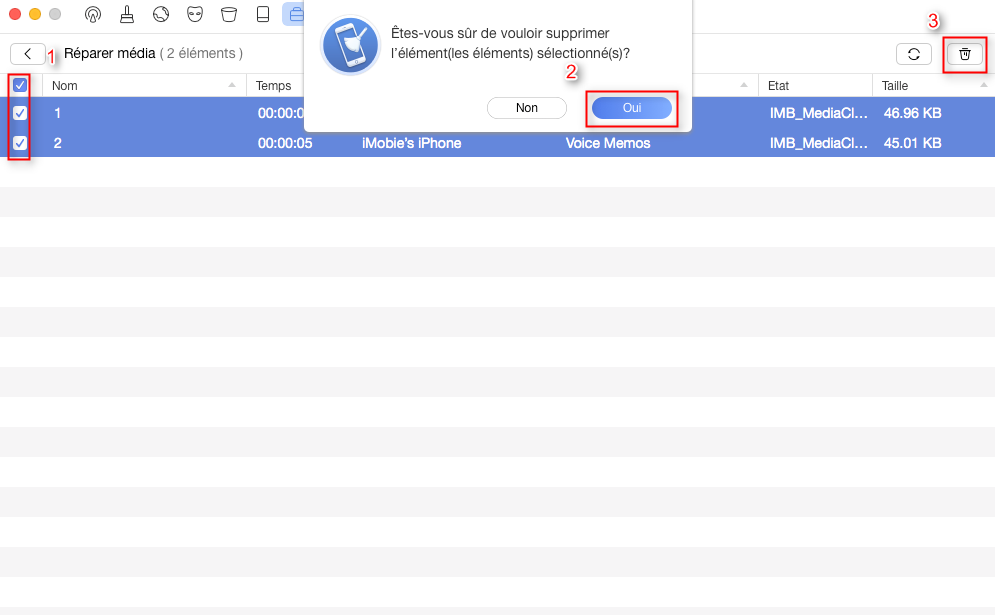This screenshot has width=995, height=615.
Task: Sort by the Taille column arrow
Action: point(984,85)
